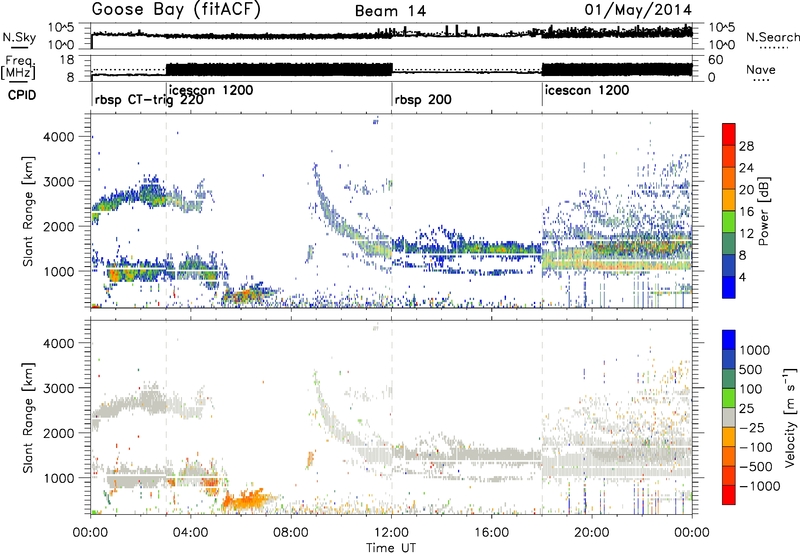Click the "Goose Bay (fitACF)" plot title

(x=176, y=10)
